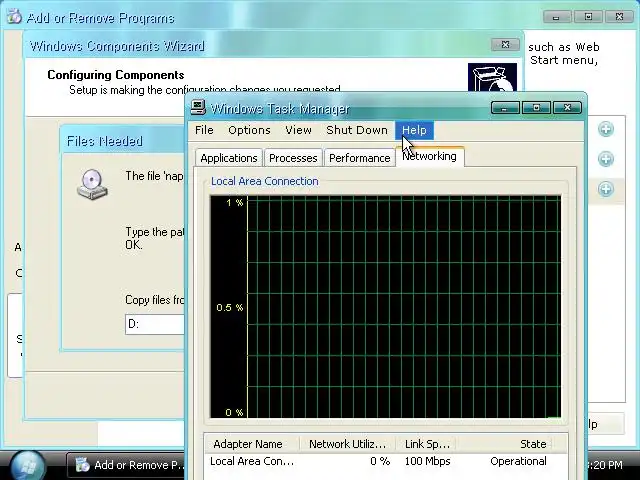Close the Windows Task Manager window
Viewport: 640px width, 480px height.
pyautogui.click(x=567, y=108)
